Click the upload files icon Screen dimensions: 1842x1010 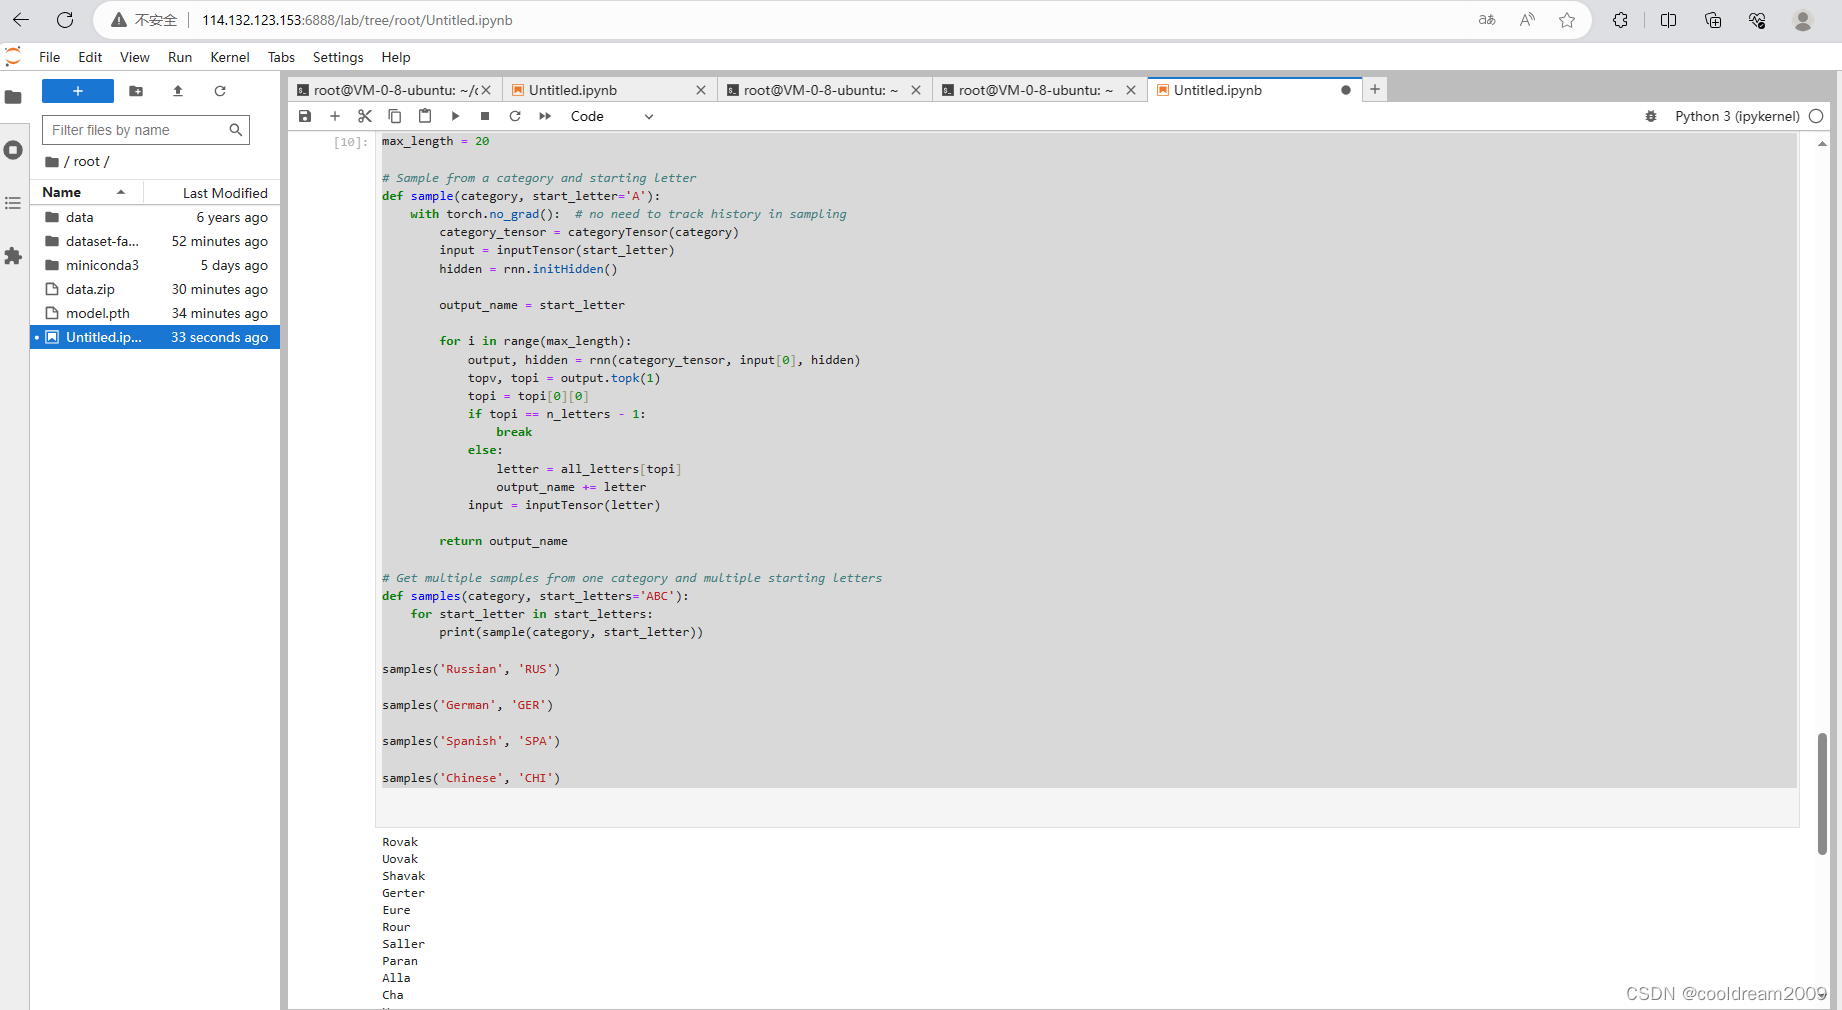pyautogui.click(x=178, y=91)
